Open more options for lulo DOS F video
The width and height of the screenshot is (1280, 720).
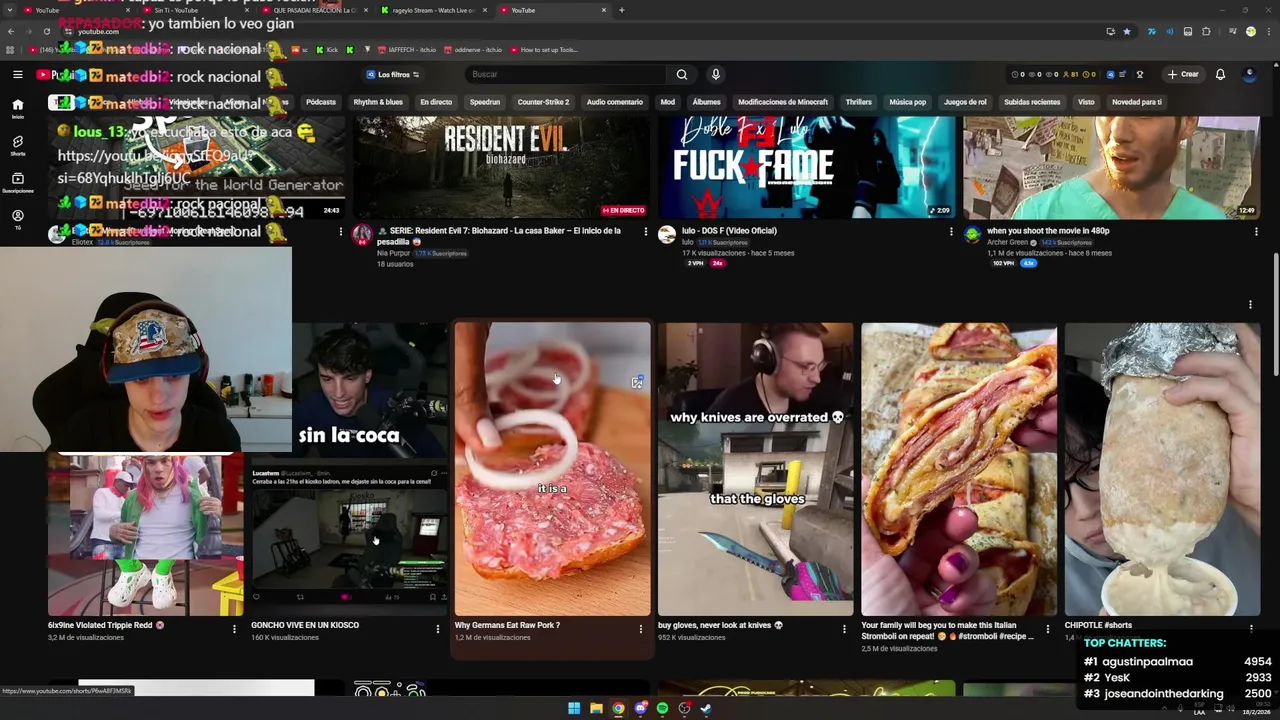coord(951,232)
